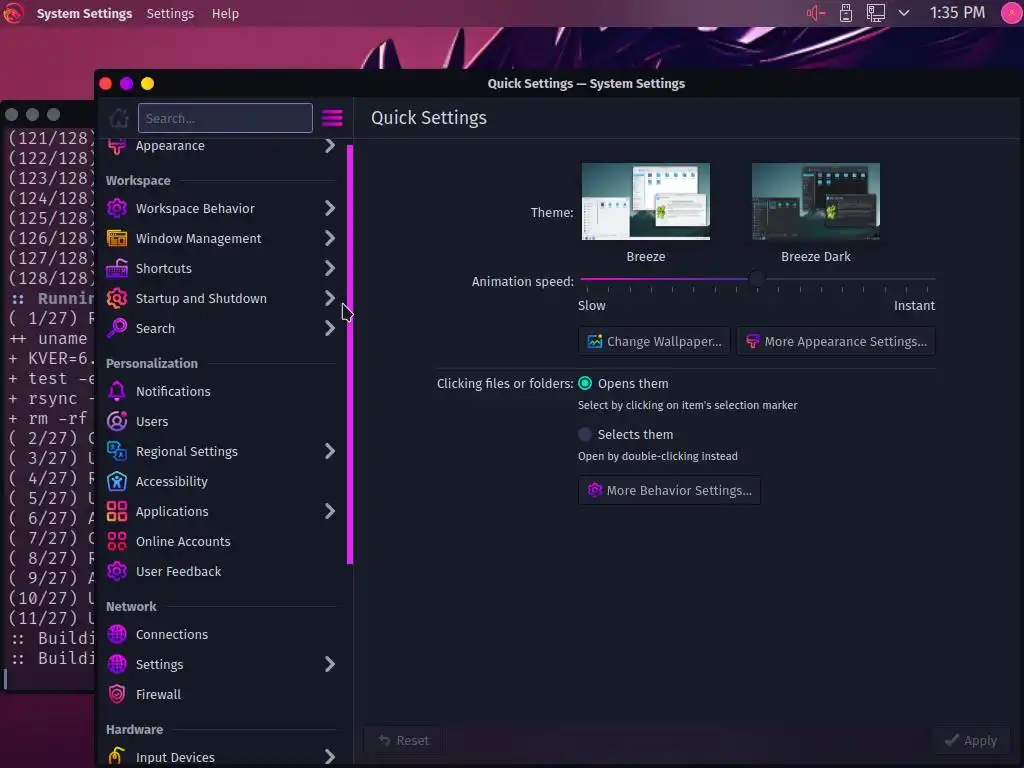Open the User Feedback icon
1024x768 pixels.
117,571
